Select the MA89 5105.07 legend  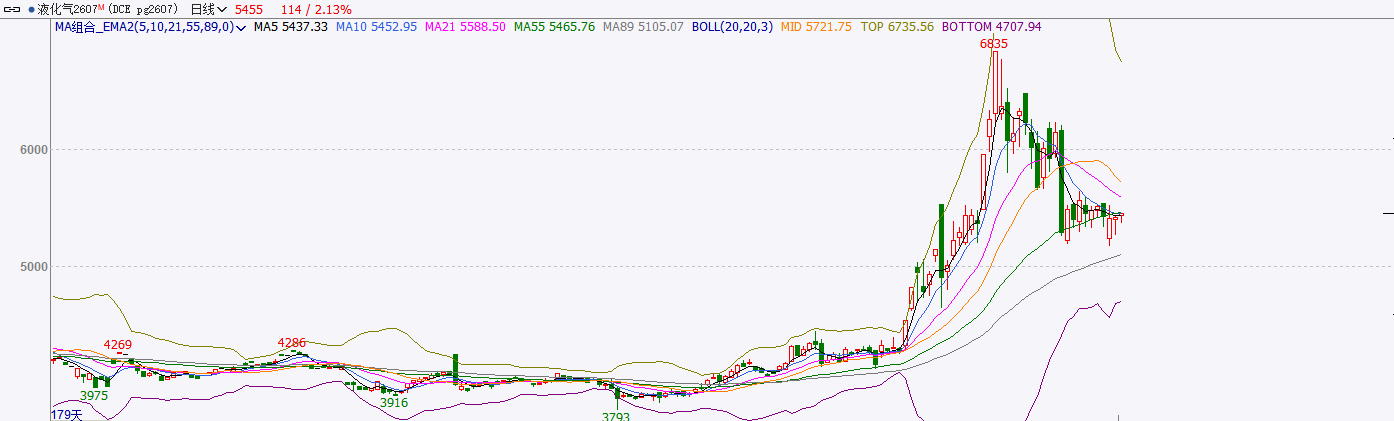(643, 27)
